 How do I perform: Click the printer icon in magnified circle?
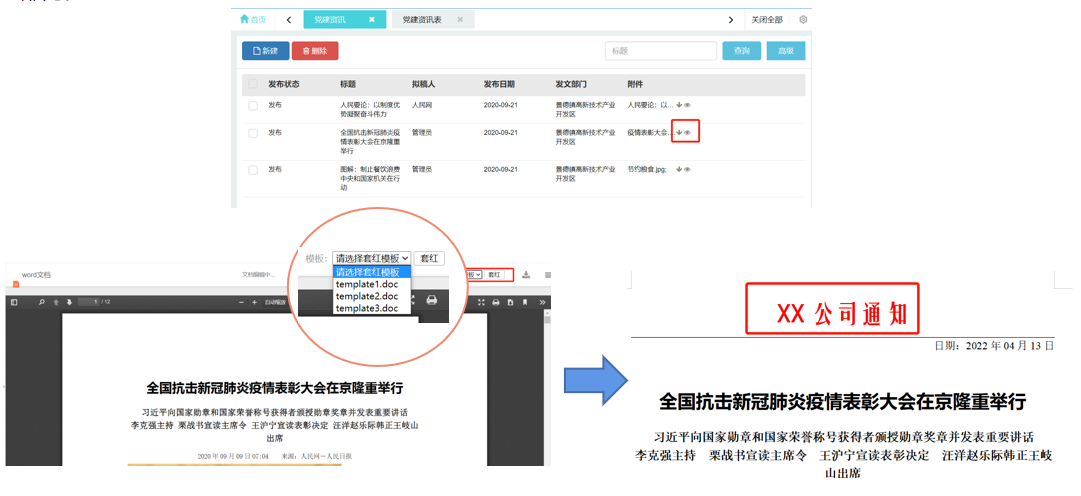(x=432, y=300)
